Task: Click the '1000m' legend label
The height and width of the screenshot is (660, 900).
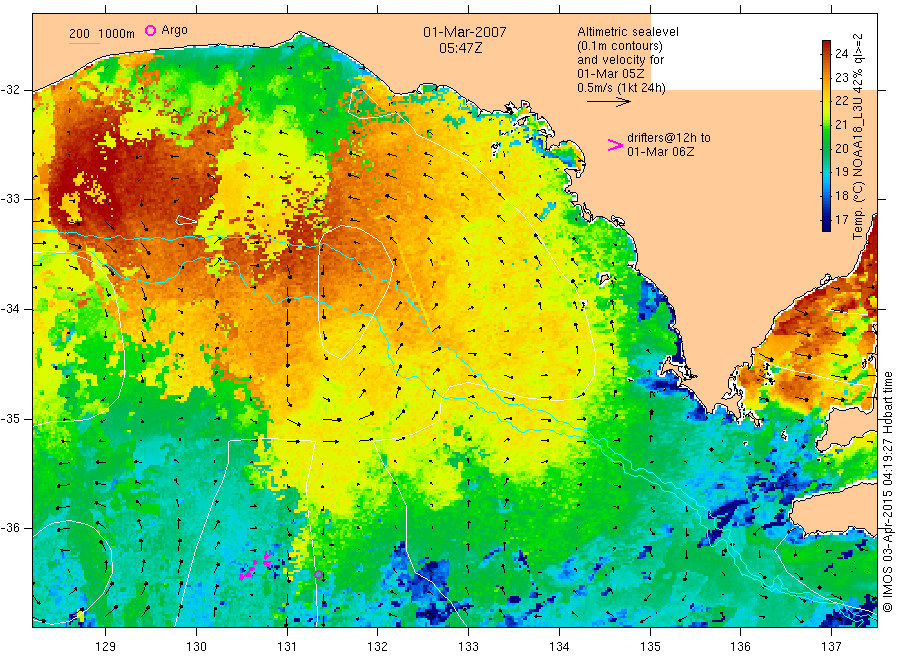Action: click(117, 34)
